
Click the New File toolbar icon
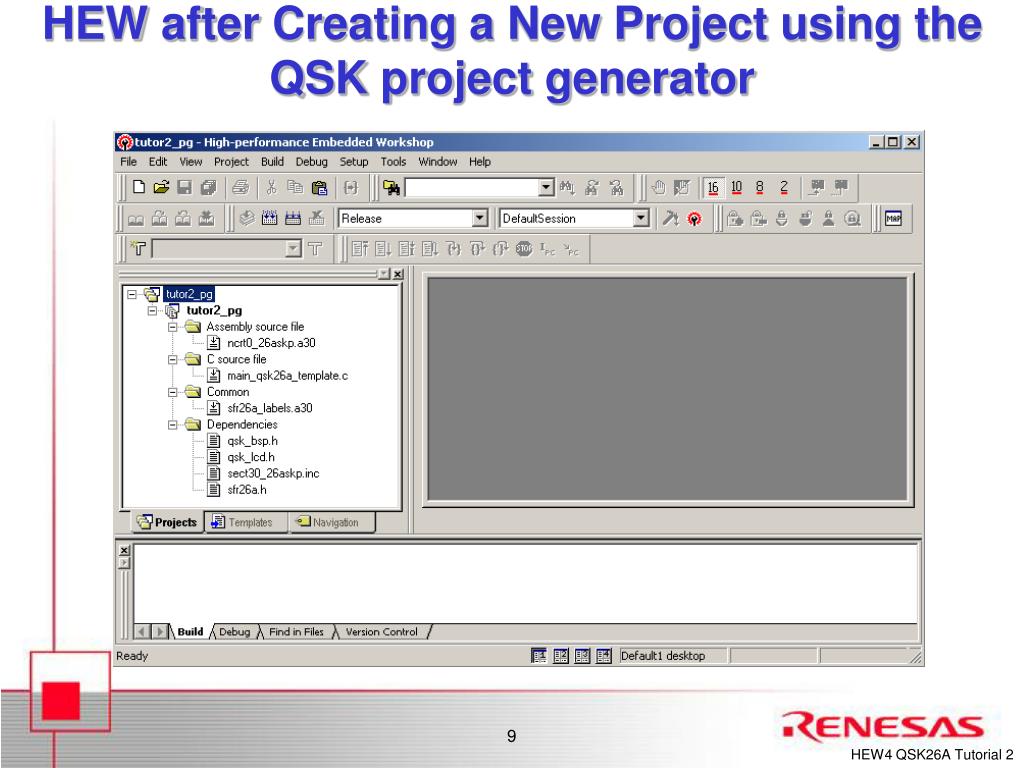tap(138, 187)
